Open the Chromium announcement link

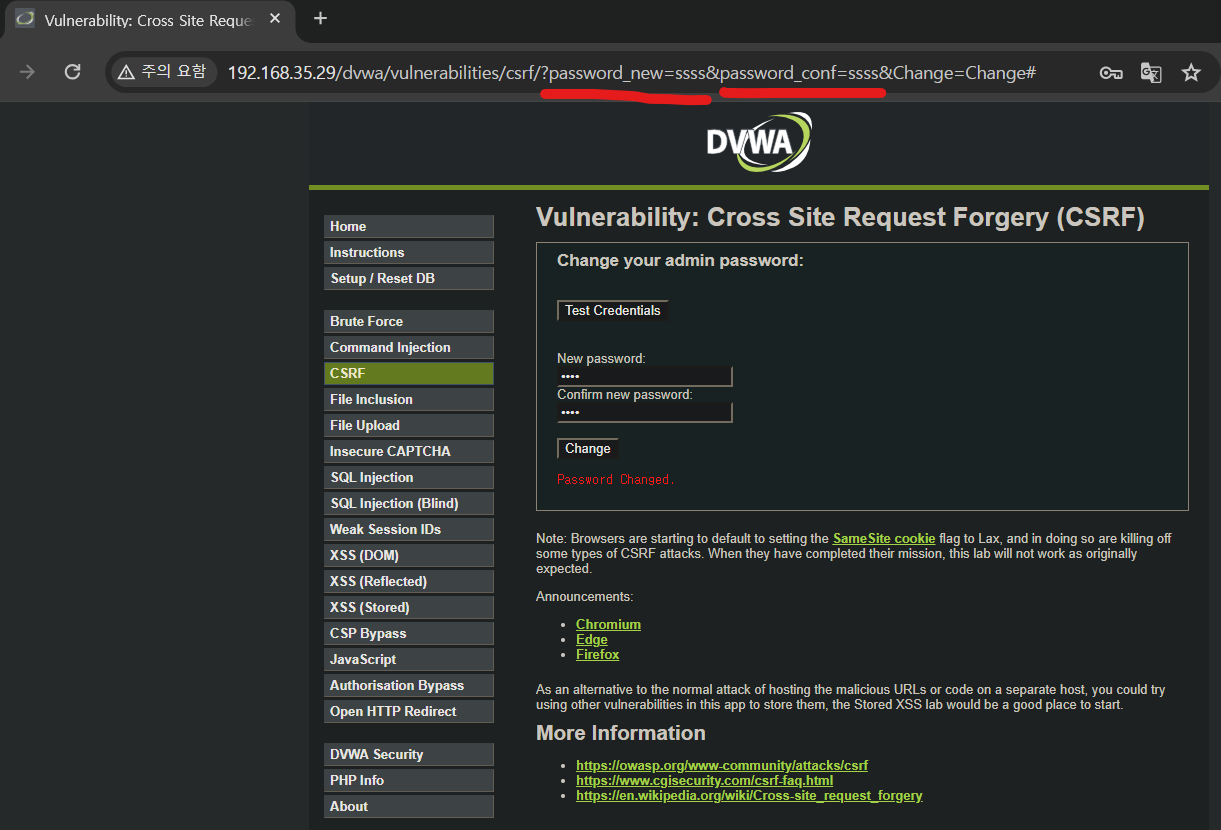608,625
